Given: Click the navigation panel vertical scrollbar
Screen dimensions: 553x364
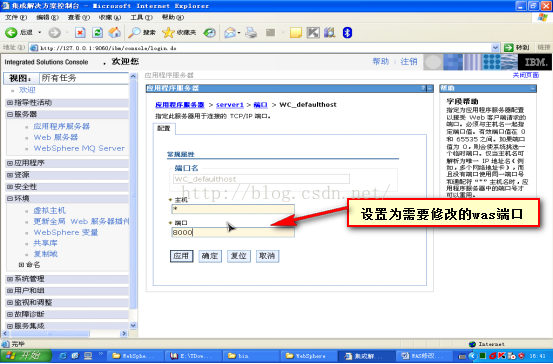Looking at the screenshot, I should click(x=133, y=201).
